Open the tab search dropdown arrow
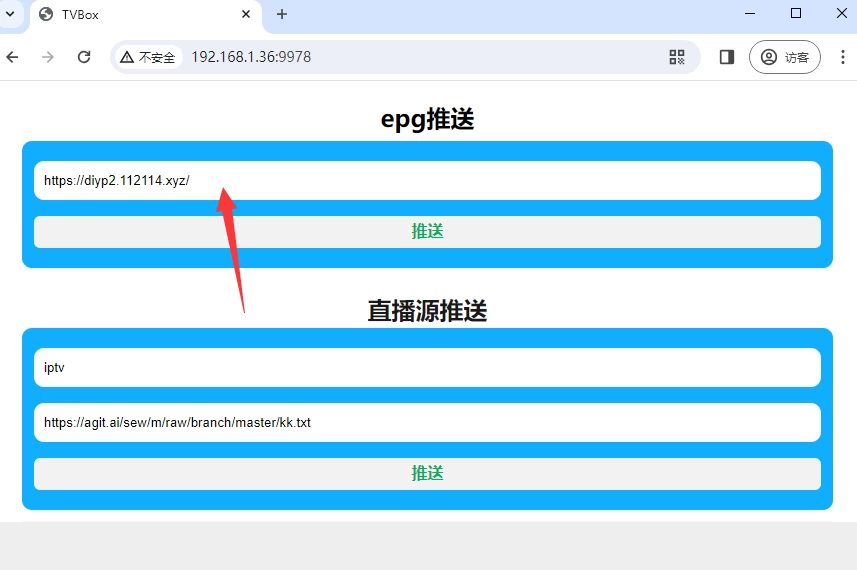 tap(10, 14)
